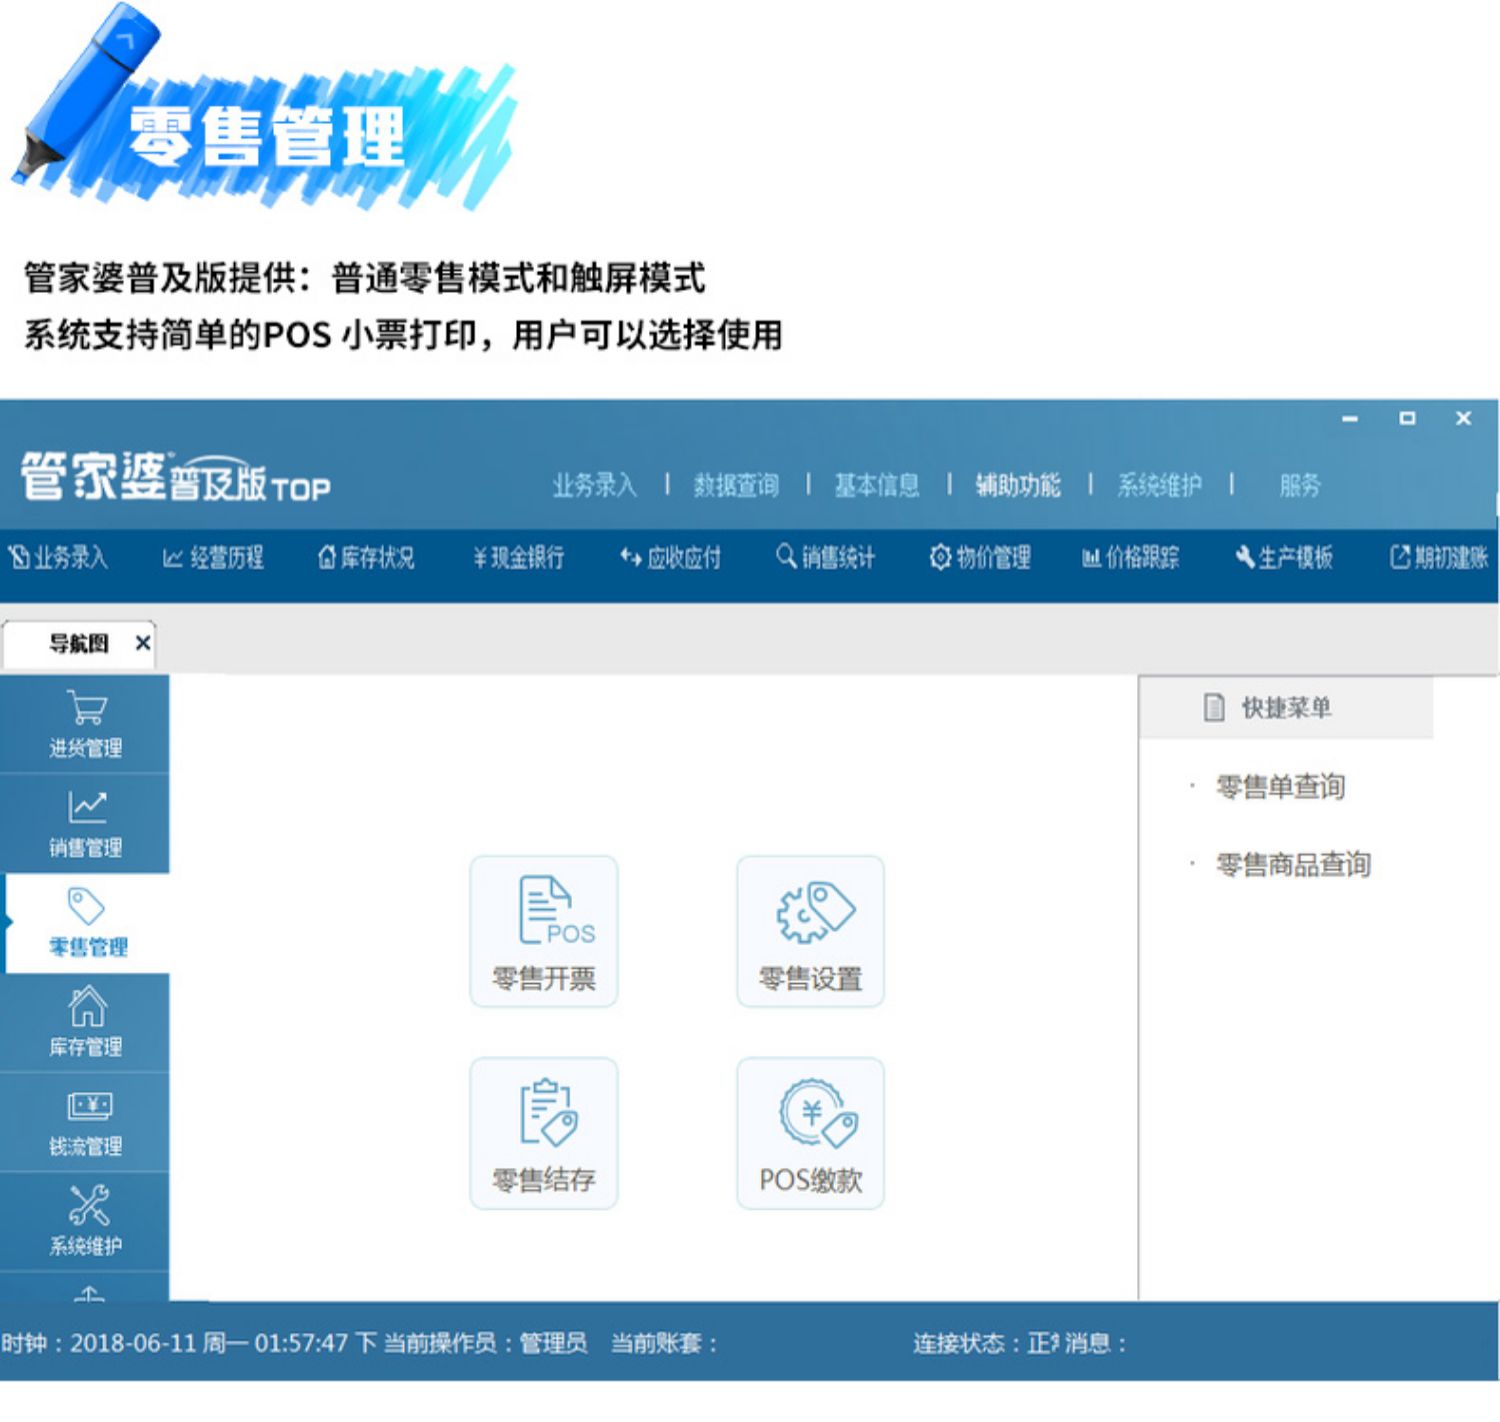Click 当前操作员 管理员 in status bar
This screenshot has width=1500, height=1422.
485,1342
